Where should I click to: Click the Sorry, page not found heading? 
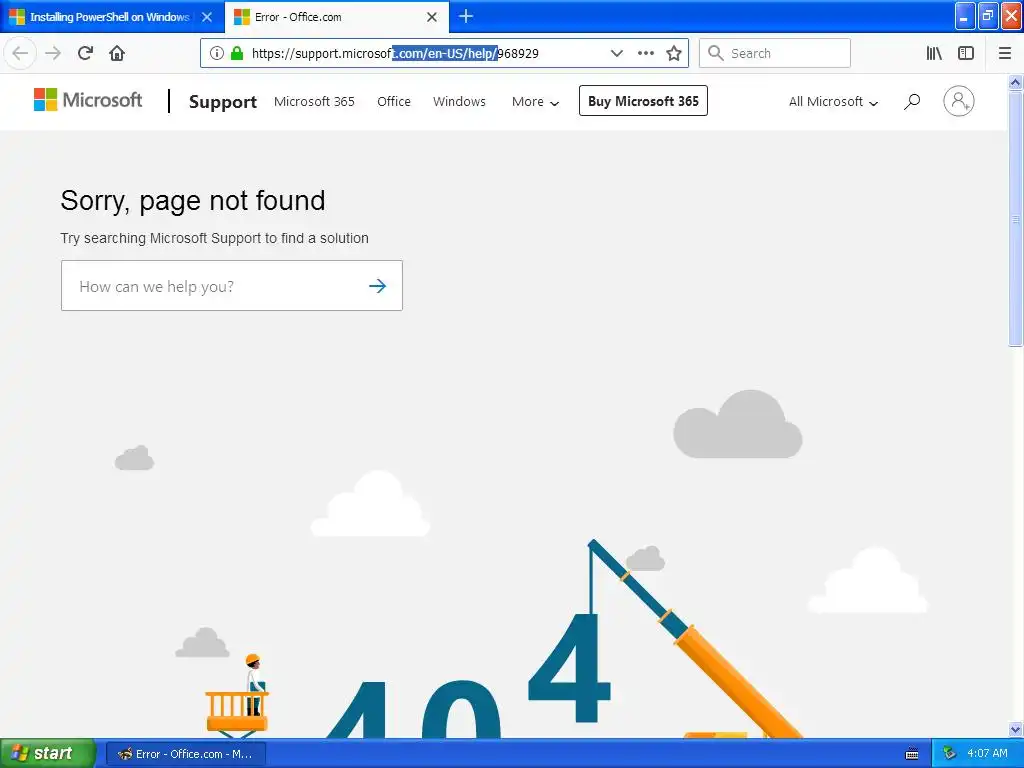[x=193, y=200]
